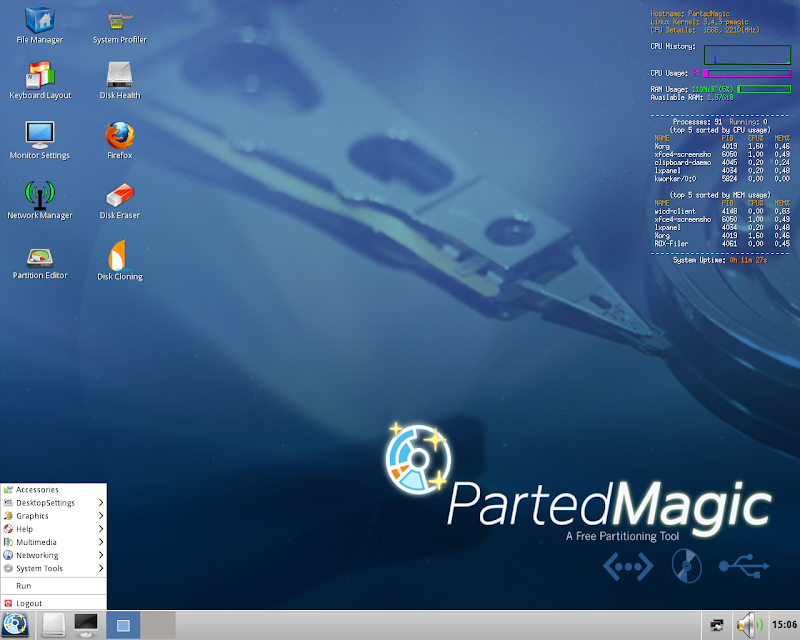
Task: Open the Help menu category
Action: tap(54, 529)
